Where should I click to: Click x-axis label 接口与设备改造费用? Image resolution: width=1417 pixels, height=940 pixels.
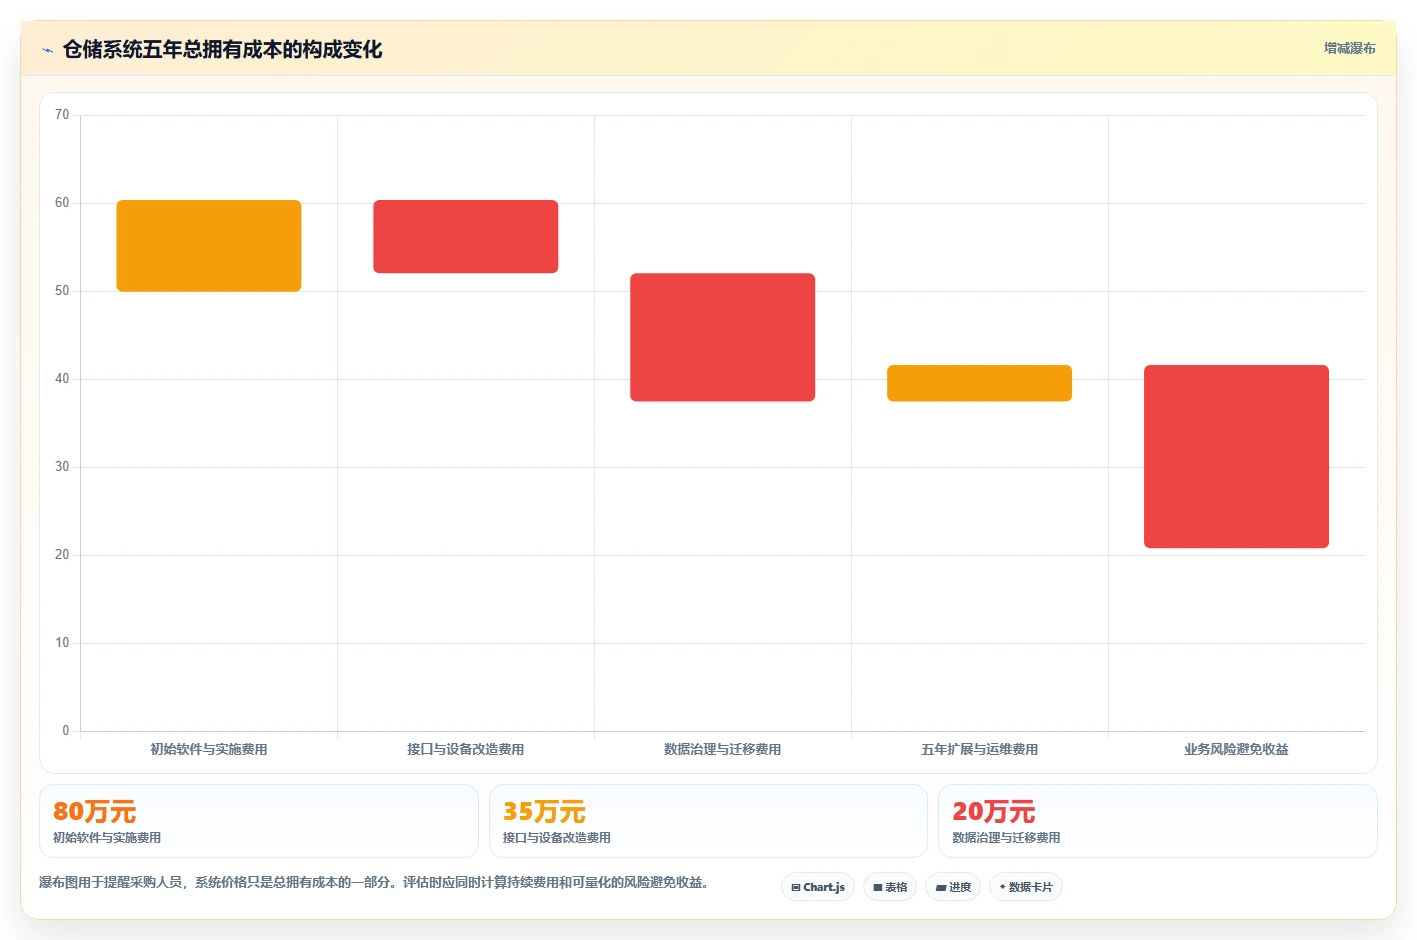point(466,749)
